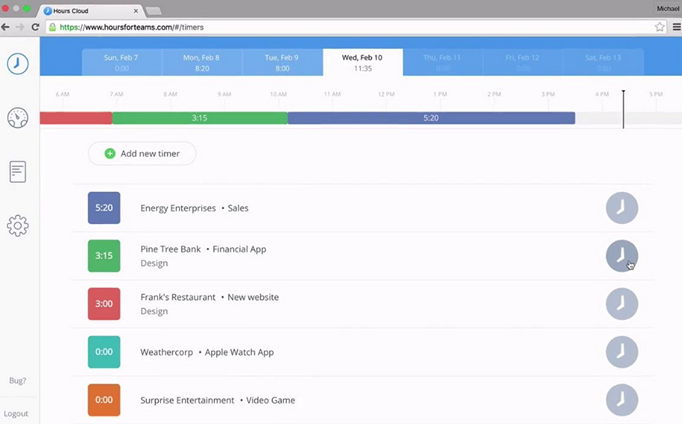Open the Timers clock icon in sidebar
The image size is (682, 424).
(x=17, y=63)
